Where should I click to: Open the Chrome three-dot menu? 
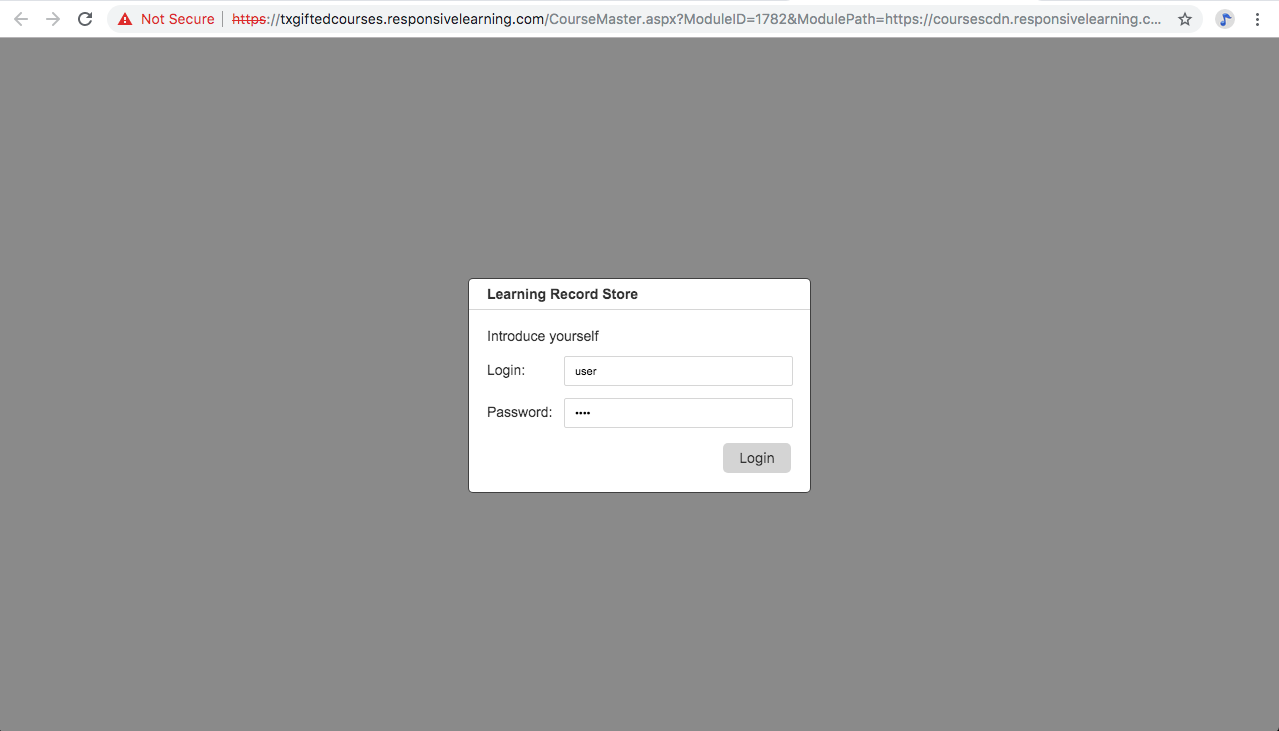[1257, 19]
